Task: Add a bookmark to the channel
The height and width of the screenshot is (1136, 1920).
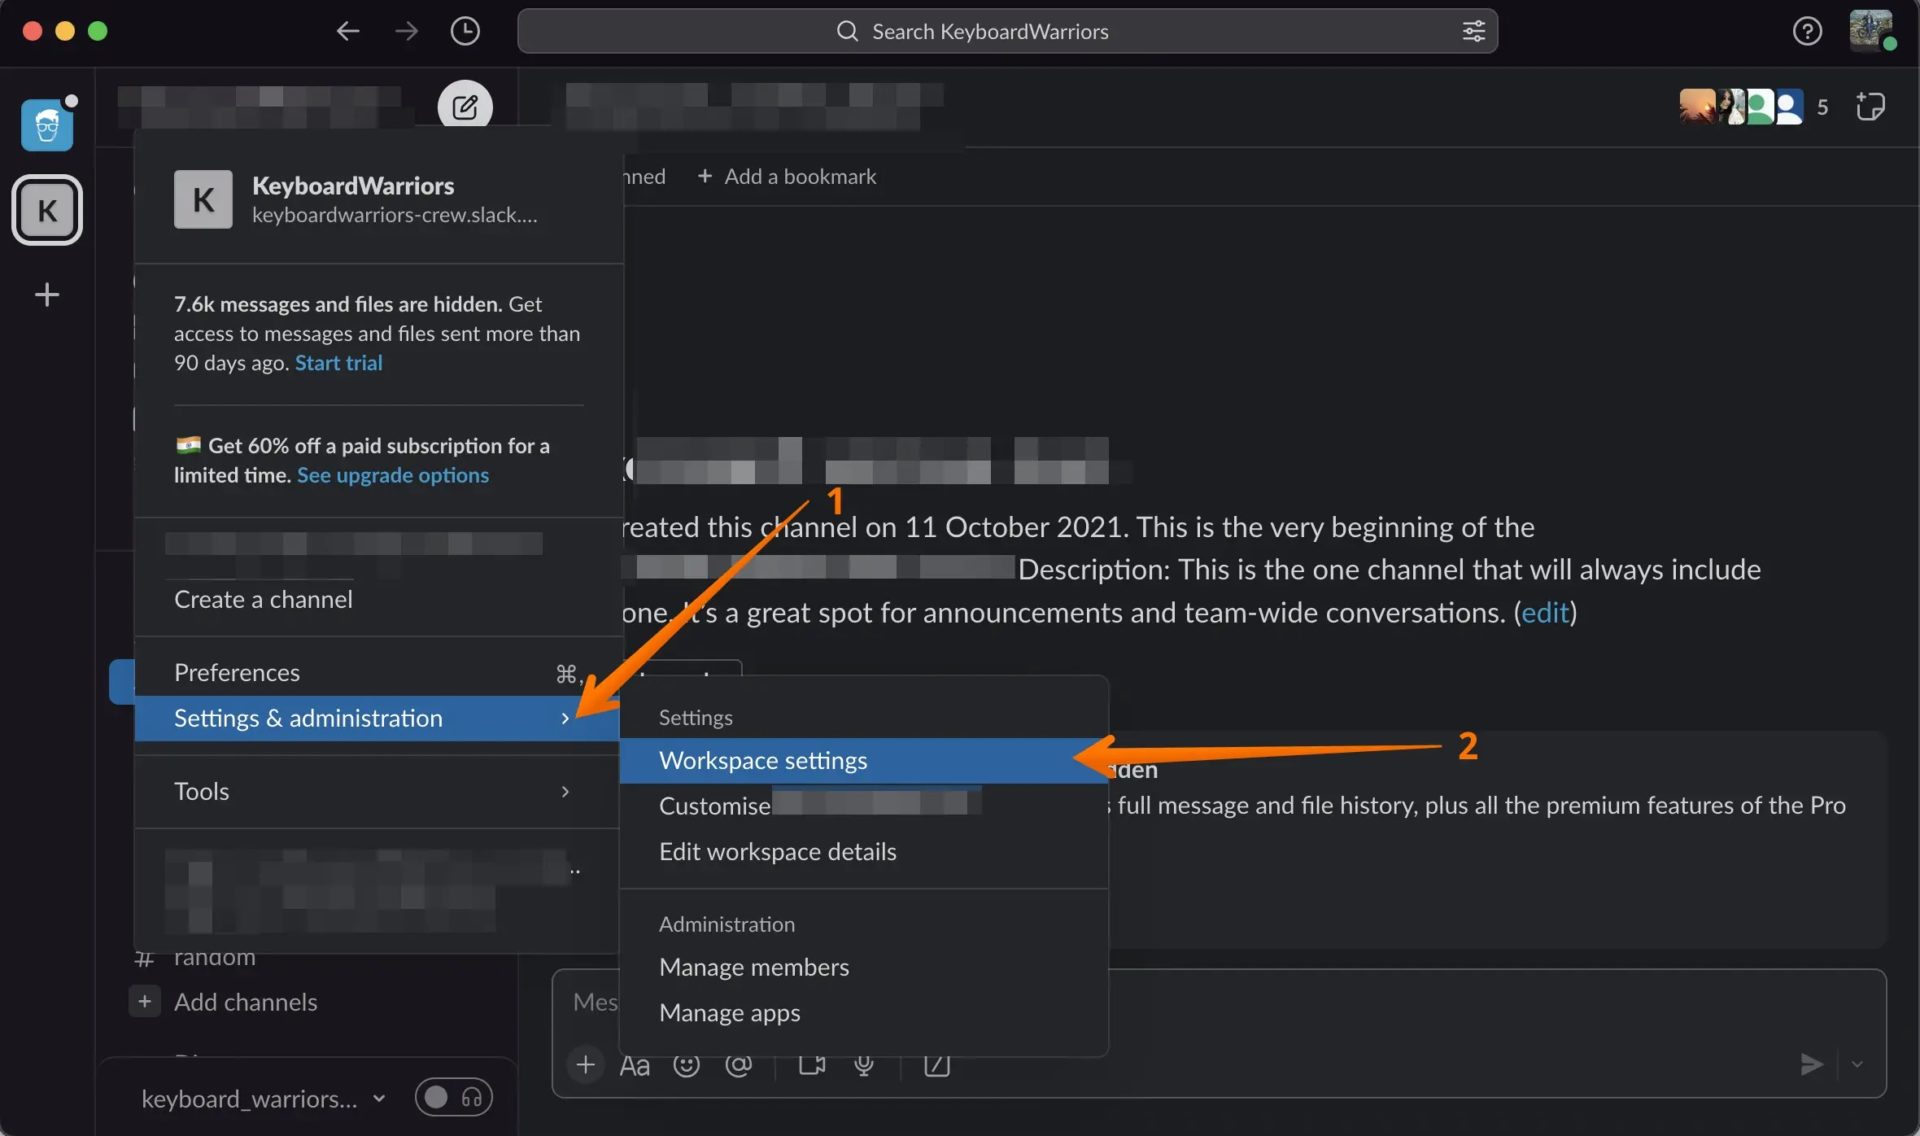Action: [786, 176]
